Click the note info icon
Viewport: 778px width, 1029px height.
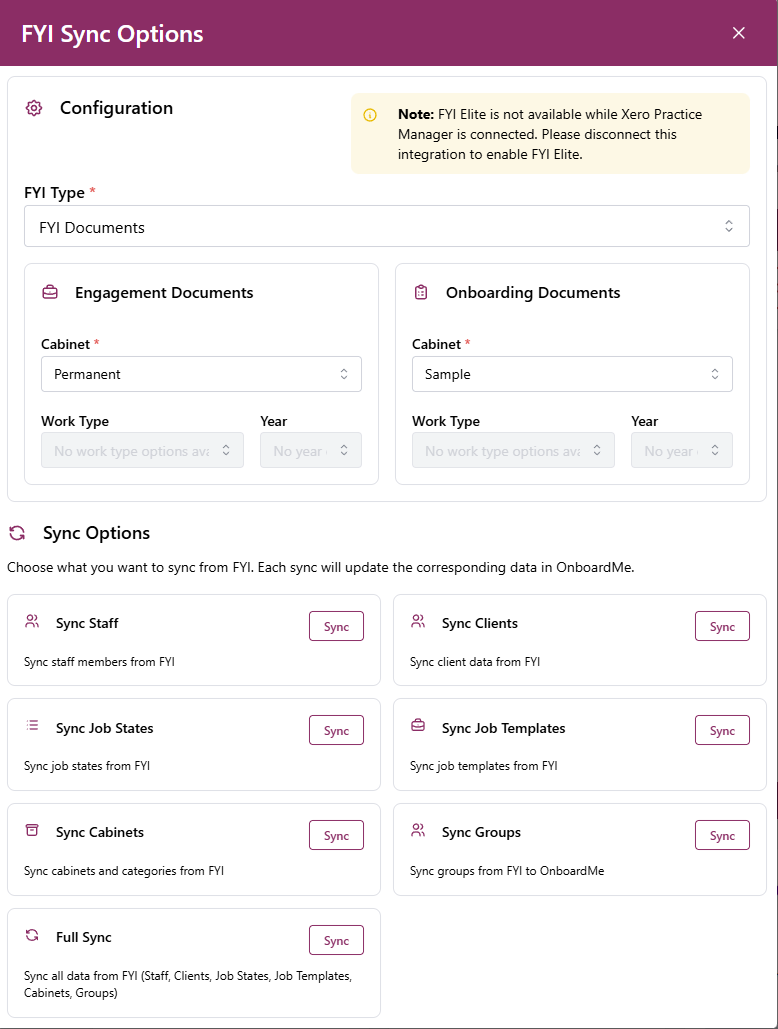point(370,115)
